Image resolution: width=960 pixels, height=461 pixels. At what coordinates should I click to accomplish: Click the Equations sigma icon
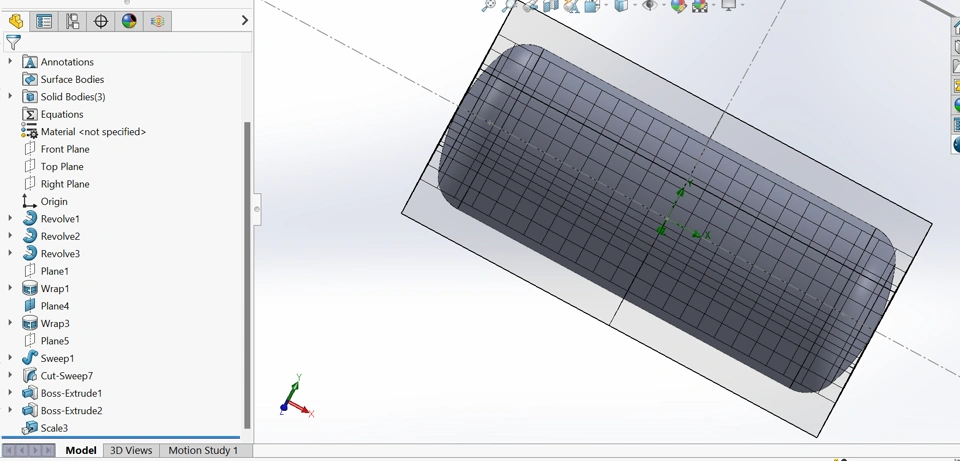point(29,114)
